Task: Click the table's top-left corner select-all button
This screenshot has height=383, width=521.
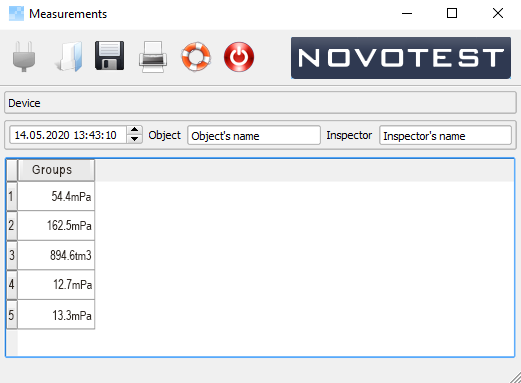Action: [12, 170]
